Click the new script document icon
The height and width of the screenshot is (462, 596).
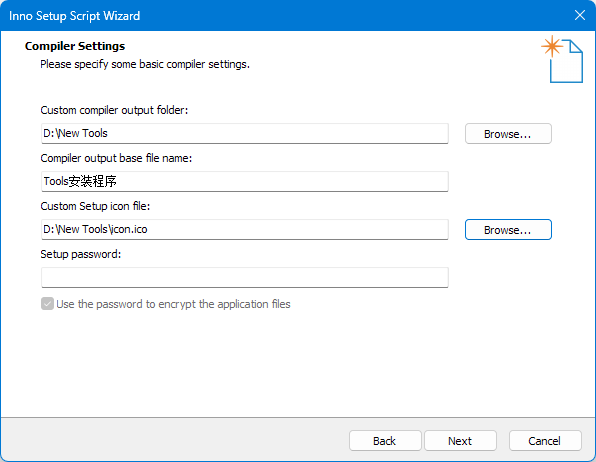[562, 59]
